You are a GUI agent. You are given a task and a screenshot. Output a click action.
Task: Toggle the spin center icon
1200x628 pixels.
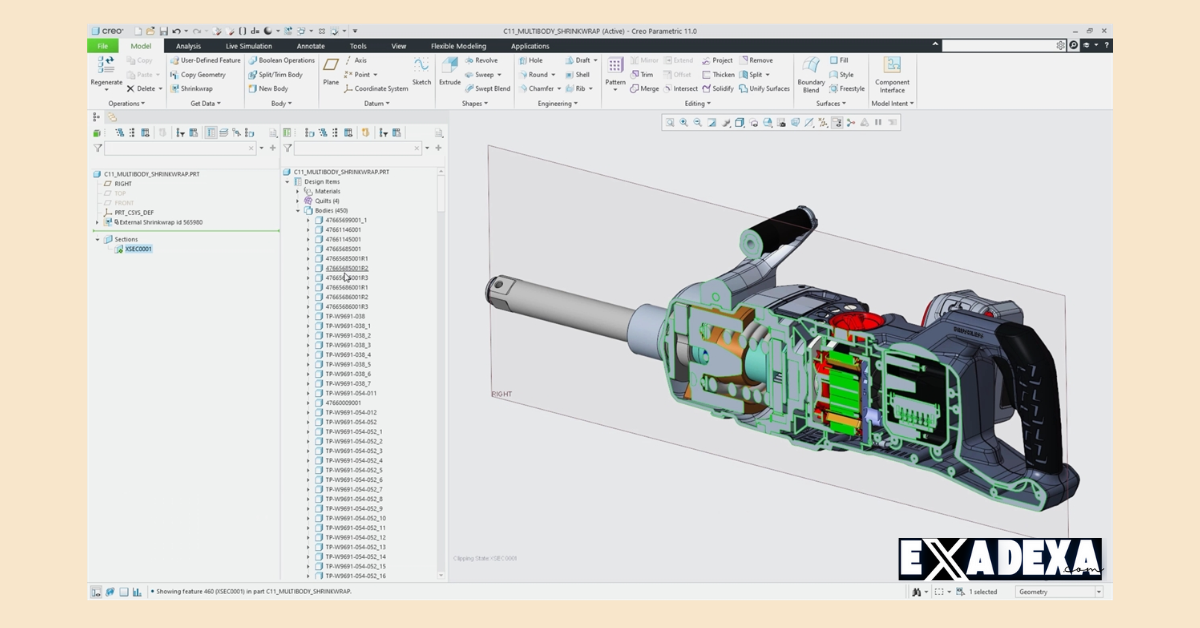pos(850,124)
